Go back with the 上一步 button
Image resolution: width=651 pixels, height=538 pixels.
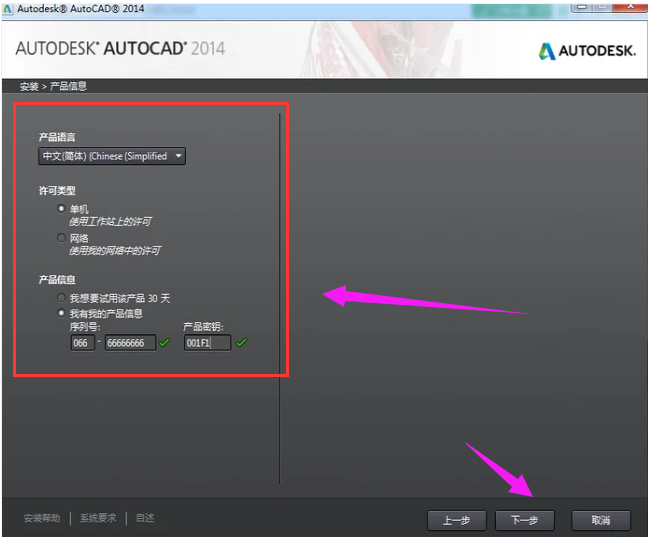456,520
